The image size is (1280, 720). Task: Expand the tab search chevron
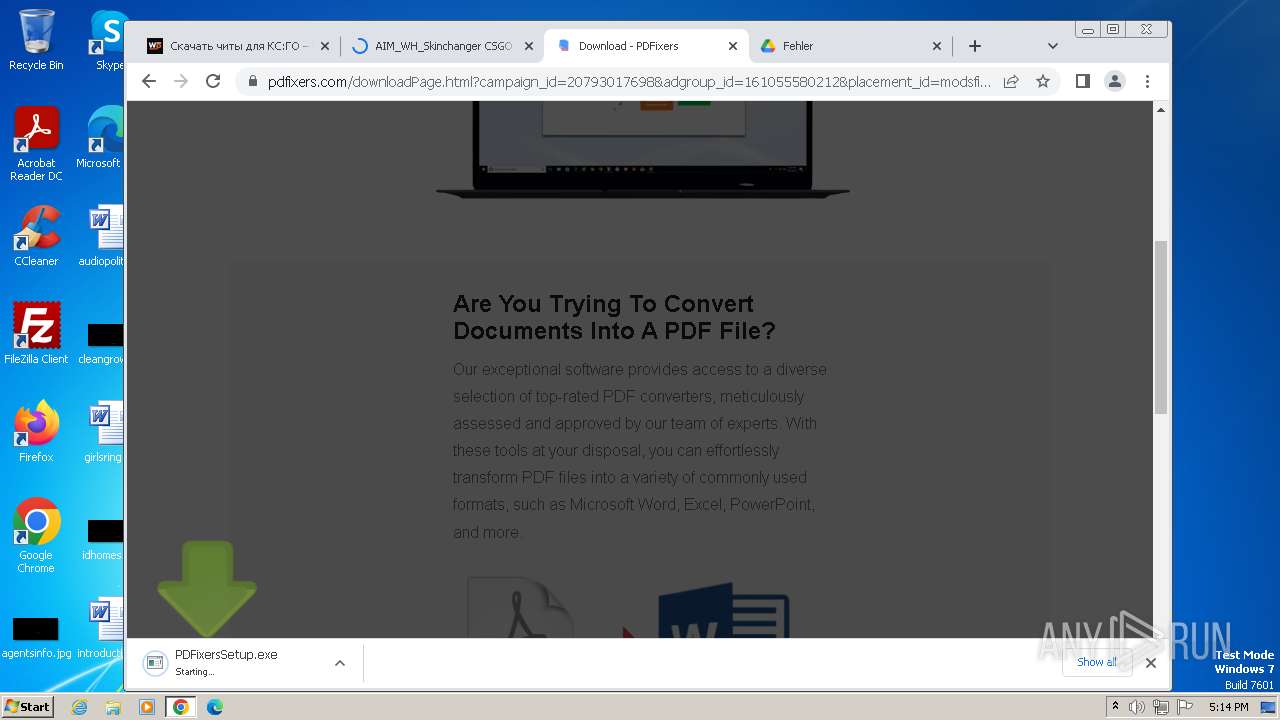(x=1052, y=46)
